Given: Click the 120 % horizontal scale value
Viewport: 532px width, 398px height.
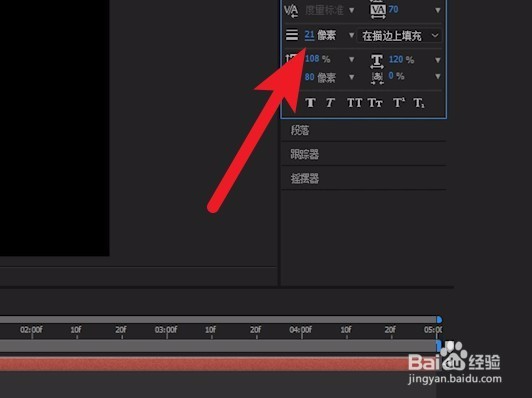Looking at the screenshot, I should tap(401, 60).
